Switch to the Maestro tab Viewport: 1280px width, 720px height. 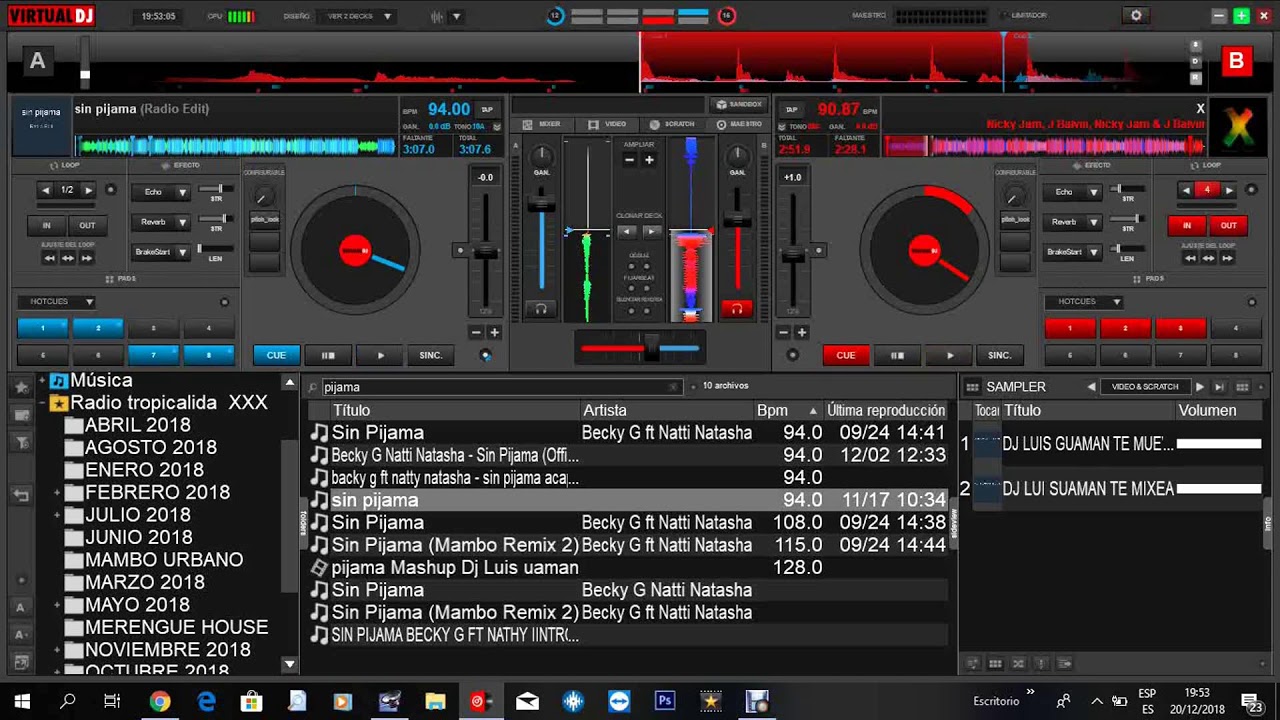739,124
